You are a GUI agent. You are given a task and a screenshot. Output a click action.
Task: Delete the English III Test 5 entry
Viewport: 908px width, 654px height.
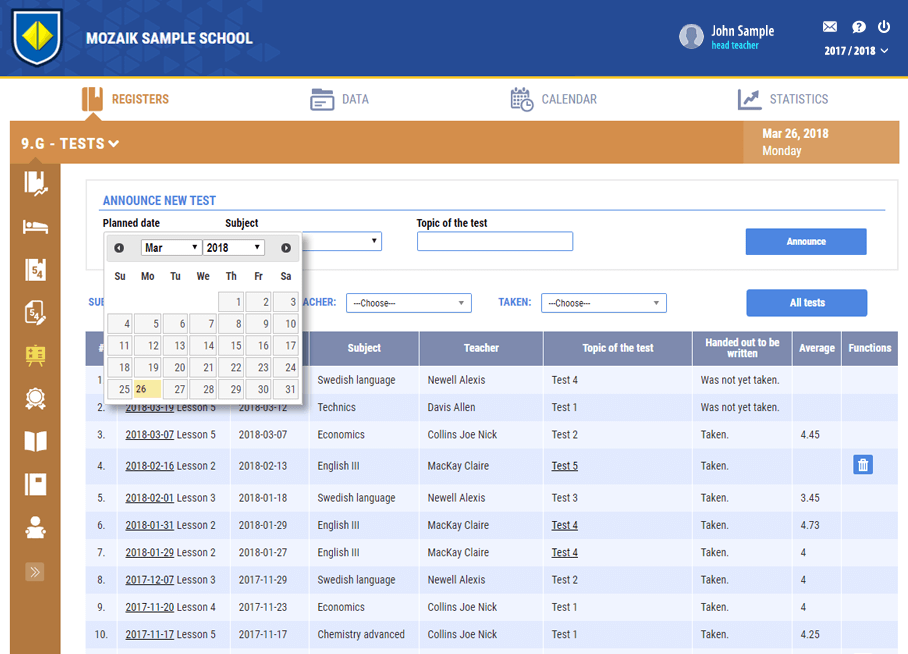pos(863,465)
